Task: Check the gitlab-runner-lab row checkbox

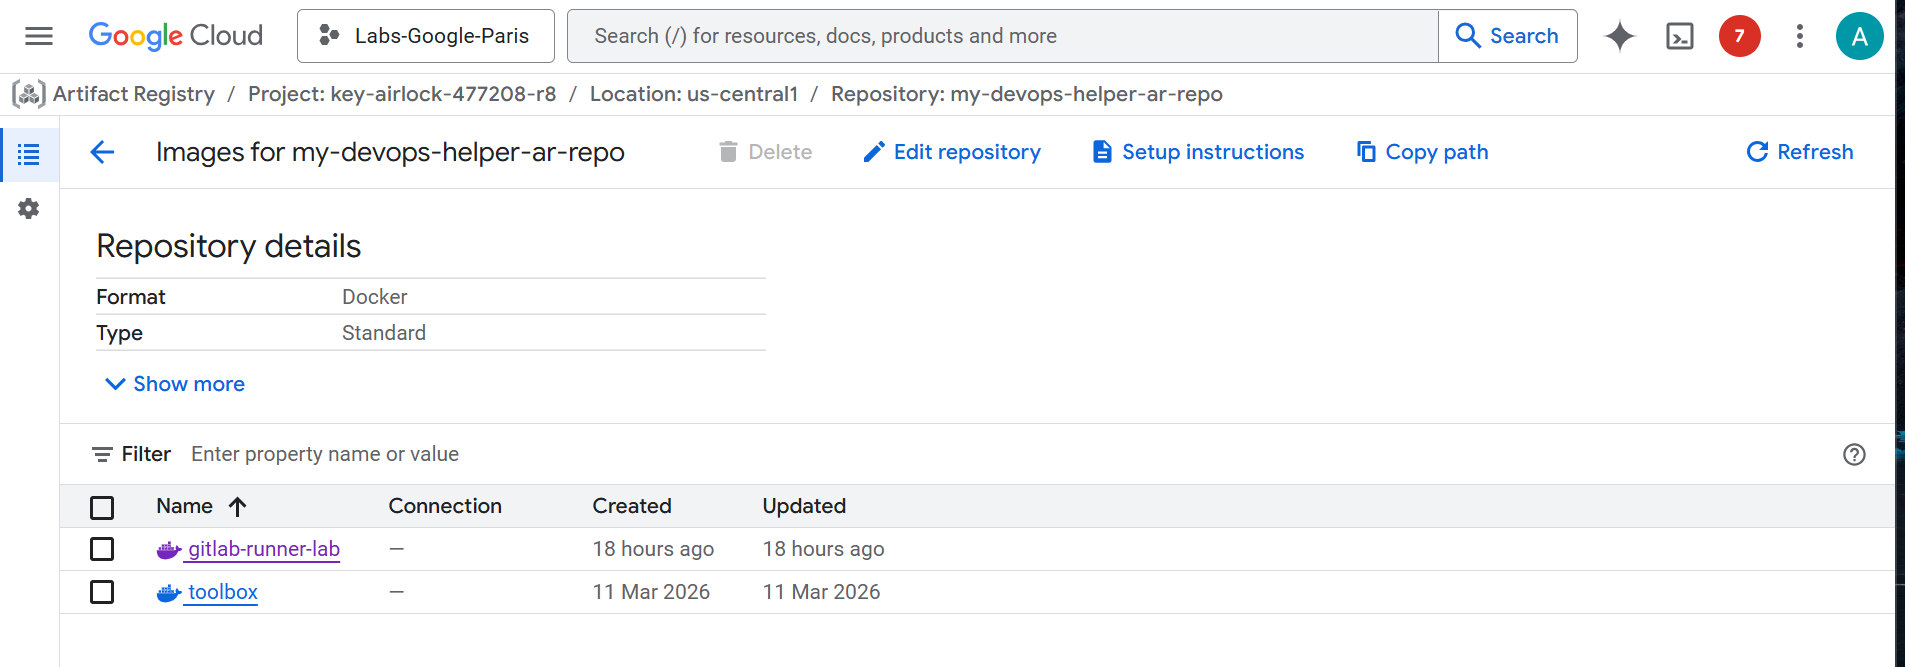Action: coord(102,549)
